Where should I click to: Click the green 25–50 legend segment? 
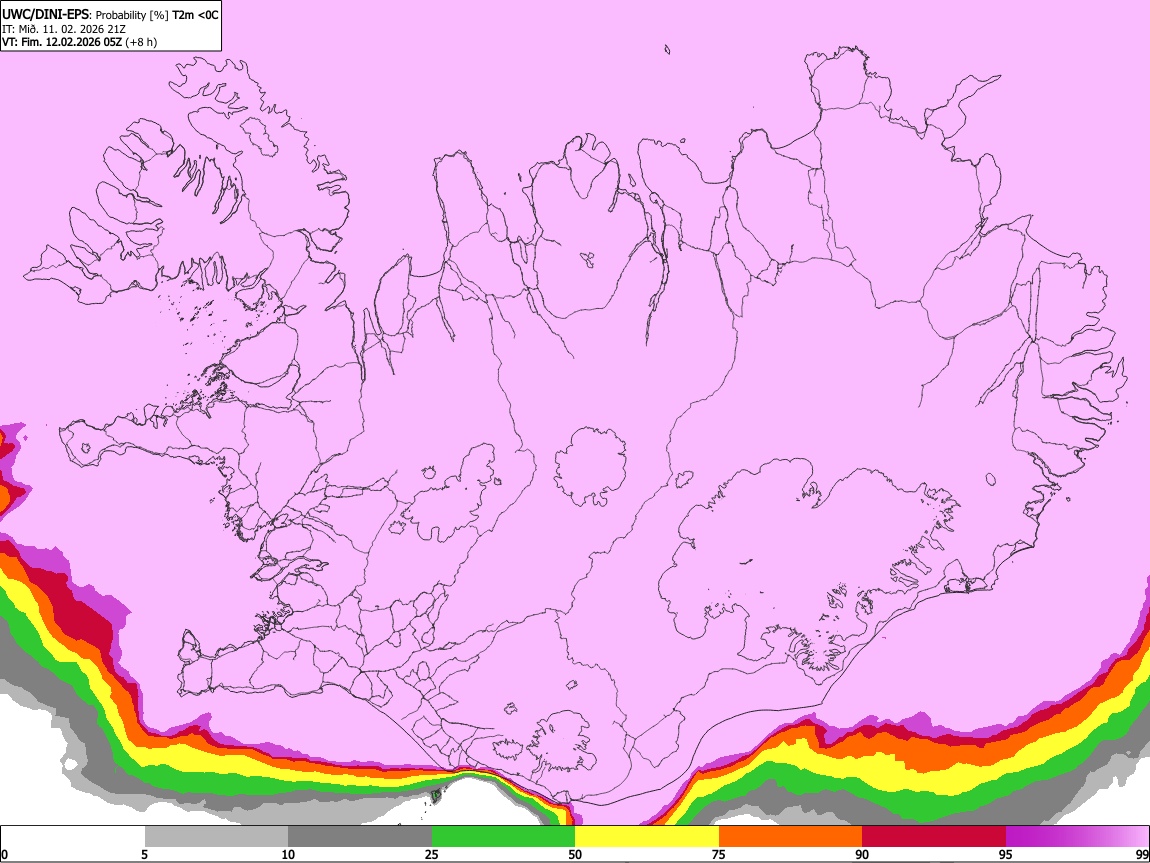[503, 837]
